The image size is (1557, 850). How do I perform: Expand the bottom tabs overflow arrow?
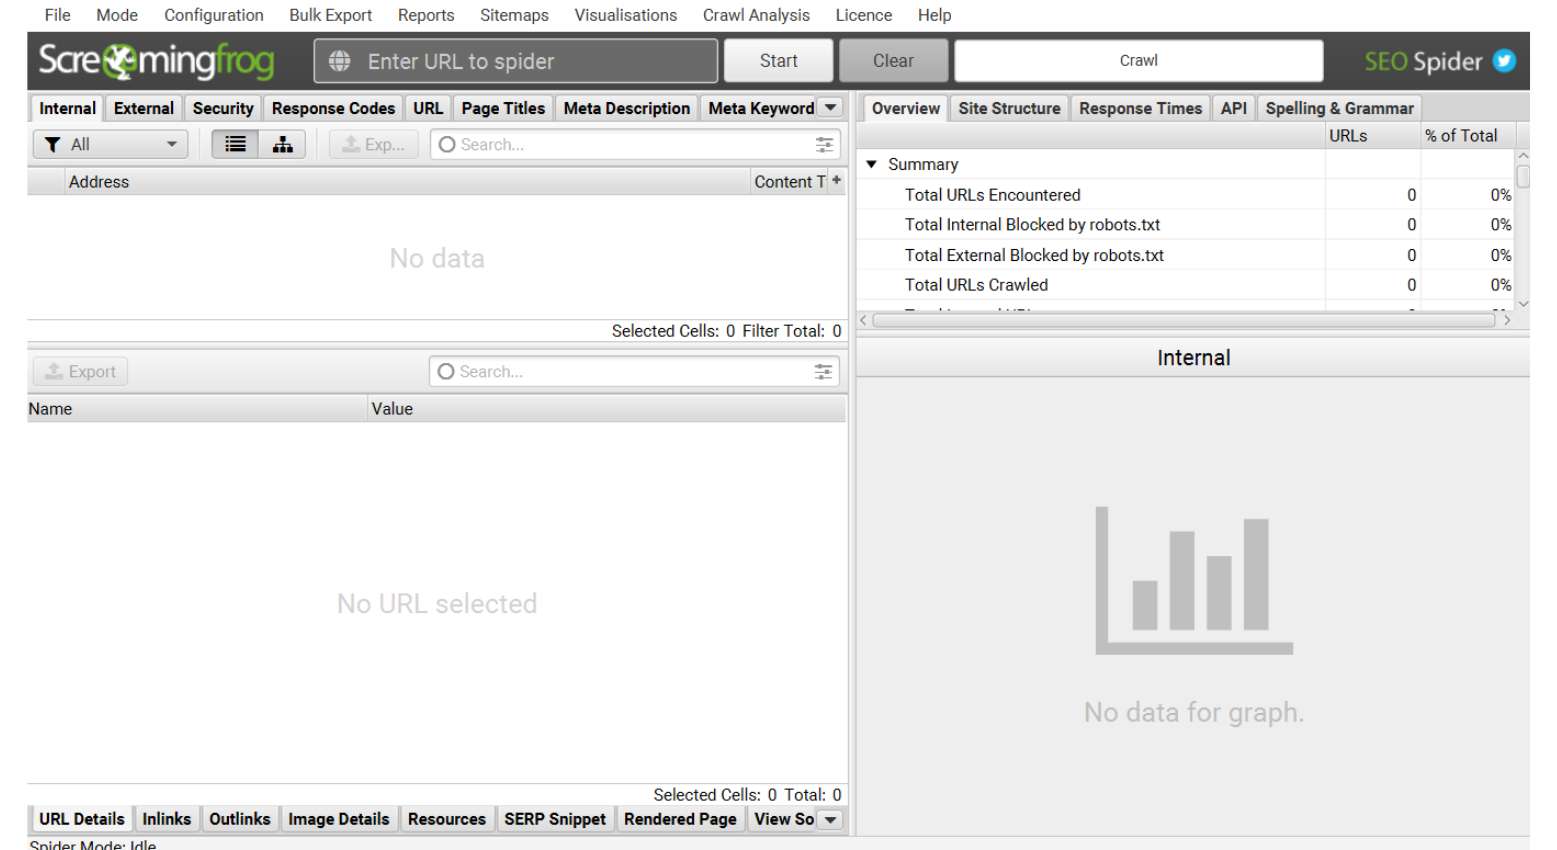[x=830, y=819]
